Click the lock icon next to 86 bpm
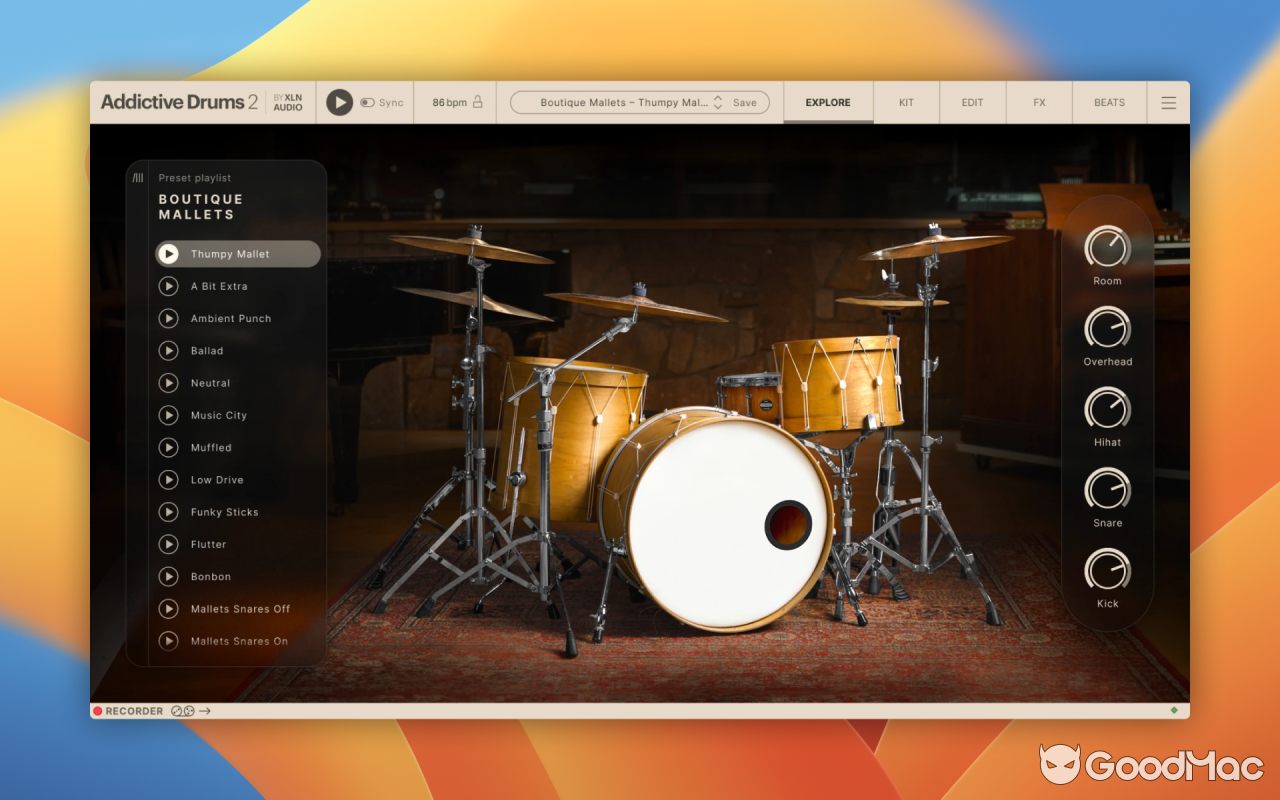1280x800 pixels. pyautogui.click(x=478, y=101)
